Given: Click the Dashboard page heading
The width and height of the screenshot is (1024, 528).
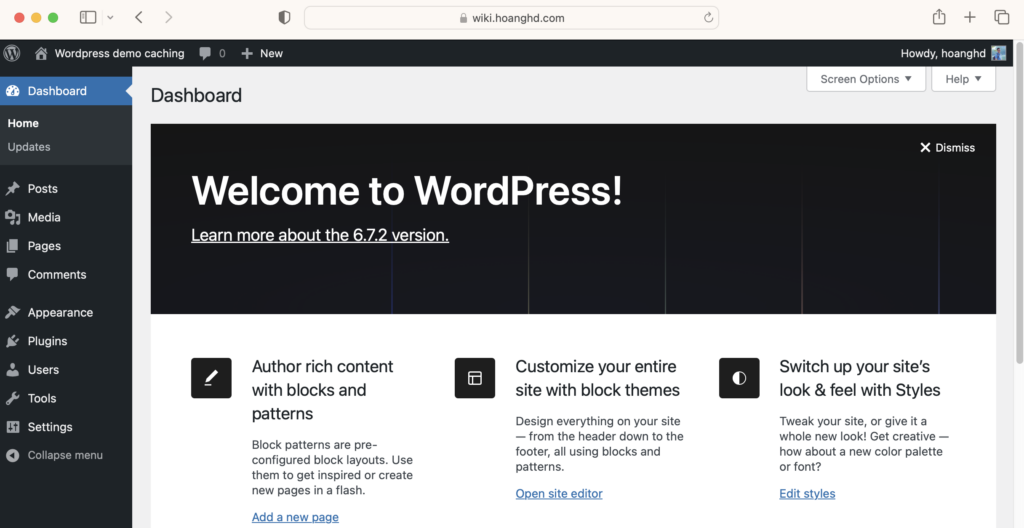Looking at the screenshot, I should click(x=196, y=95).
